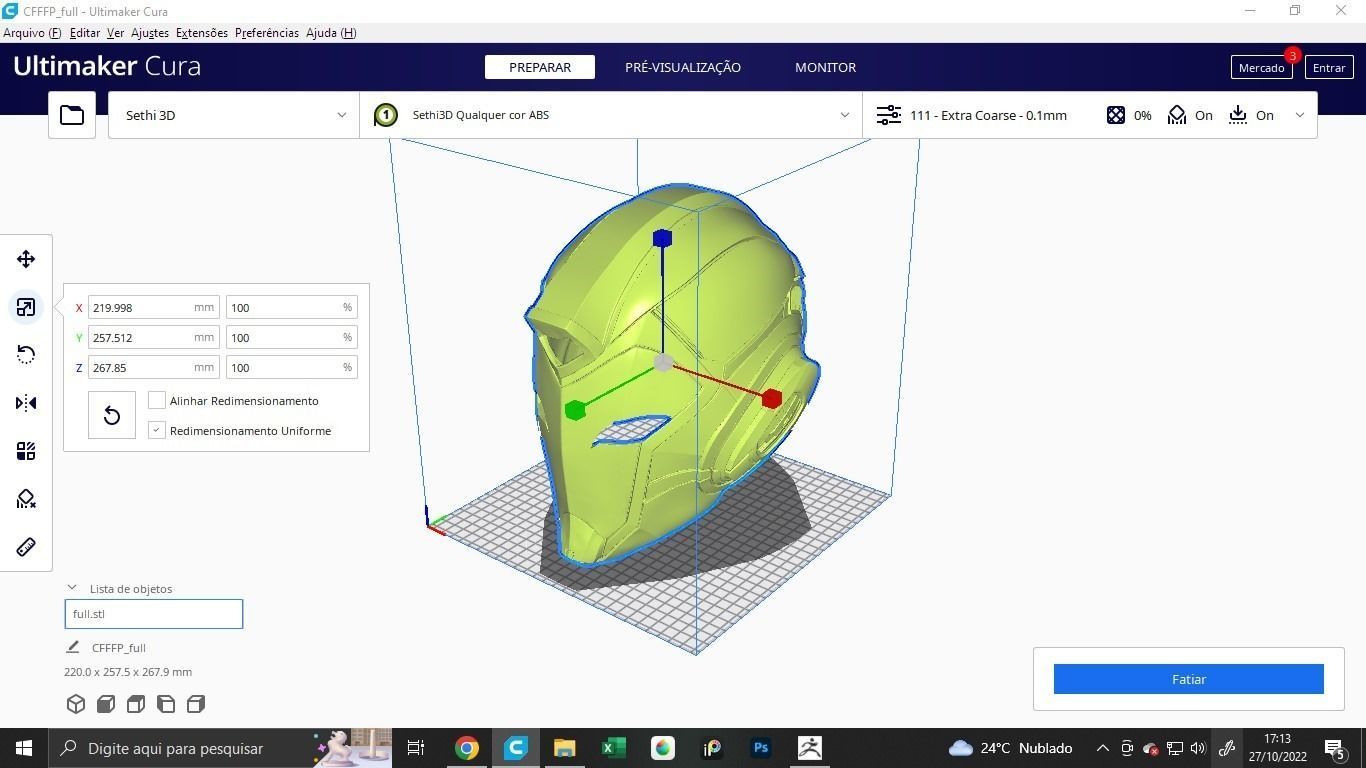1366x768 pixels.
Task: Switch to the MONITOR tab
Action: pos(825,67)
